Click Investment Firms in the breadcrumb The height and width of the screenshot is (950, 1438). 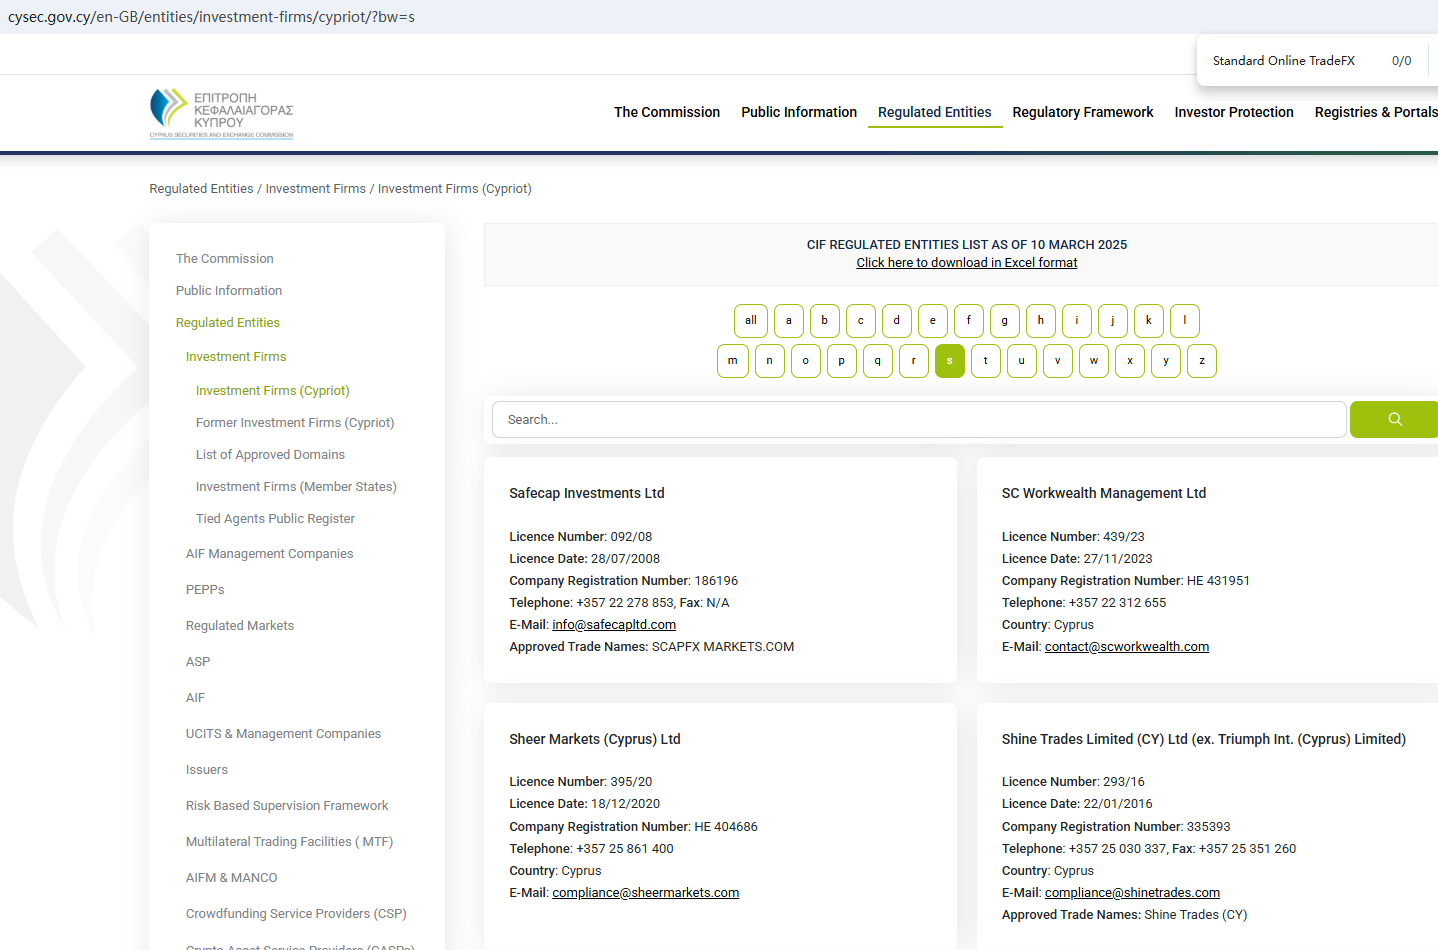point(315,189)
